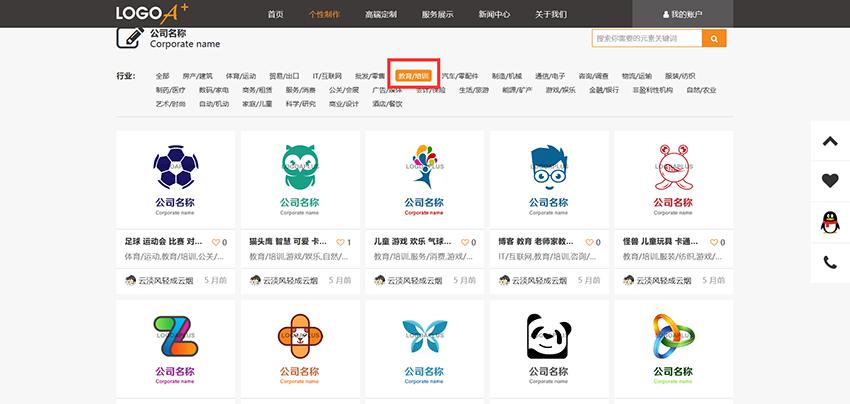Viewport: 850px width, 404px height.
Task: Contact support via the QQ penguin icon
Action: pos(830,222)
